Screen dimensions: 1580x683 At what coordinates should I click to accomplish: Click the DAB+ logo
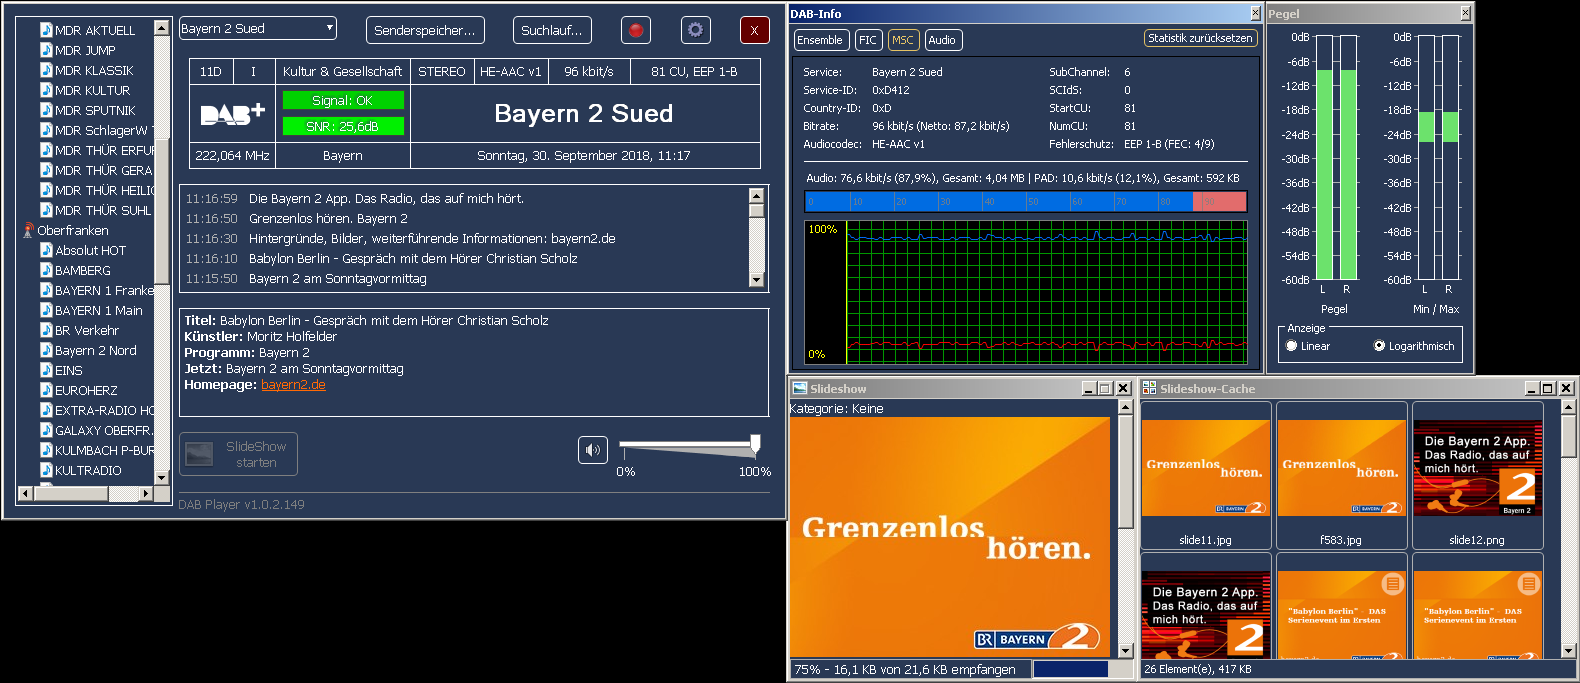[x=232, y=114]
